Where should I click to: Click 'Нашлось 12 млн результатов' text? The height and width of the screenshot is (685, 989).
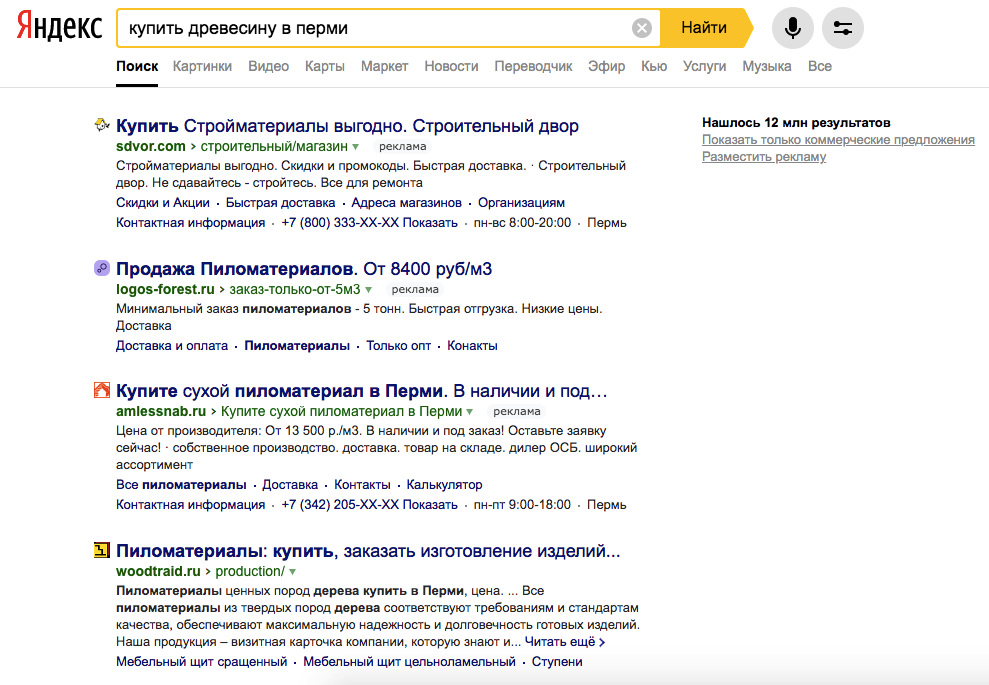tap(796, 122)
